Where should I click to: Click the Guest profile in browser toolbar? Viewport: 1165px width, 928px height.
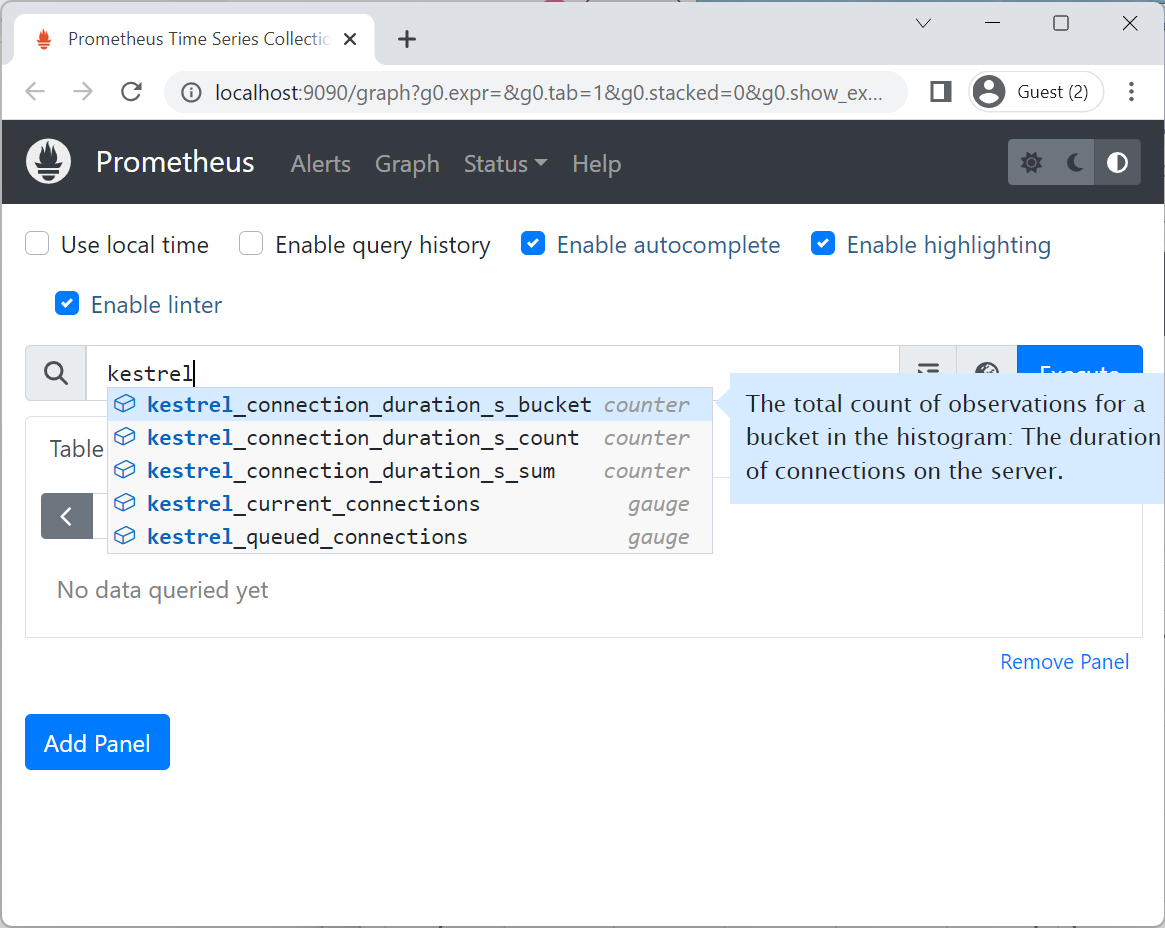1035,91
